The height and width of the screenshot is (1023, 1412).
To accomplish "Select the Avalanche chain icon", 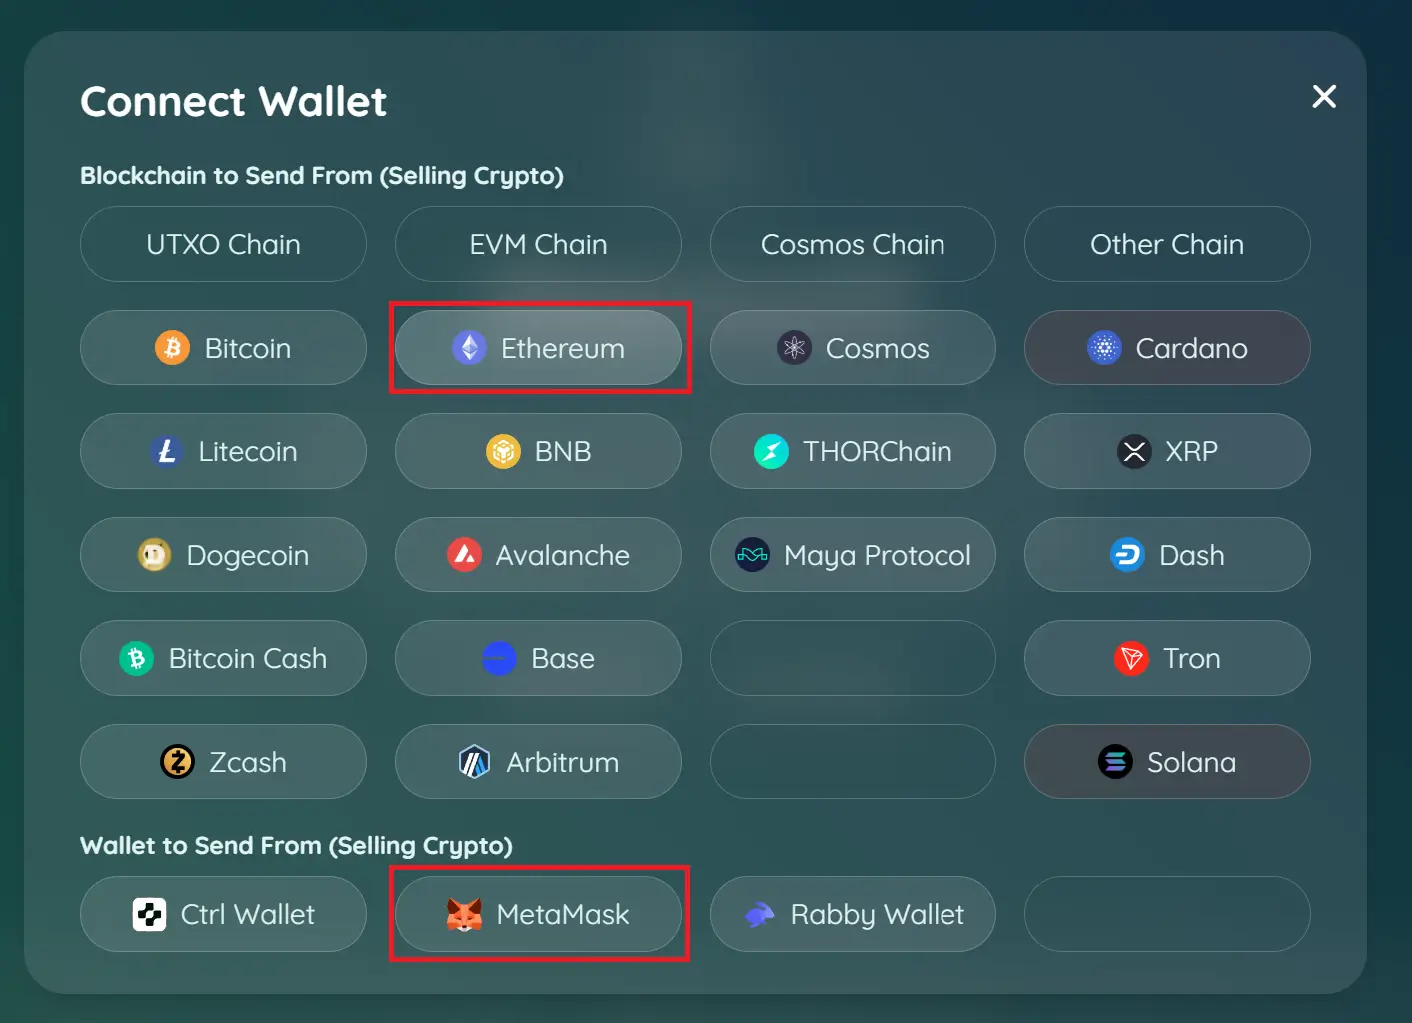I will [464, 555].
